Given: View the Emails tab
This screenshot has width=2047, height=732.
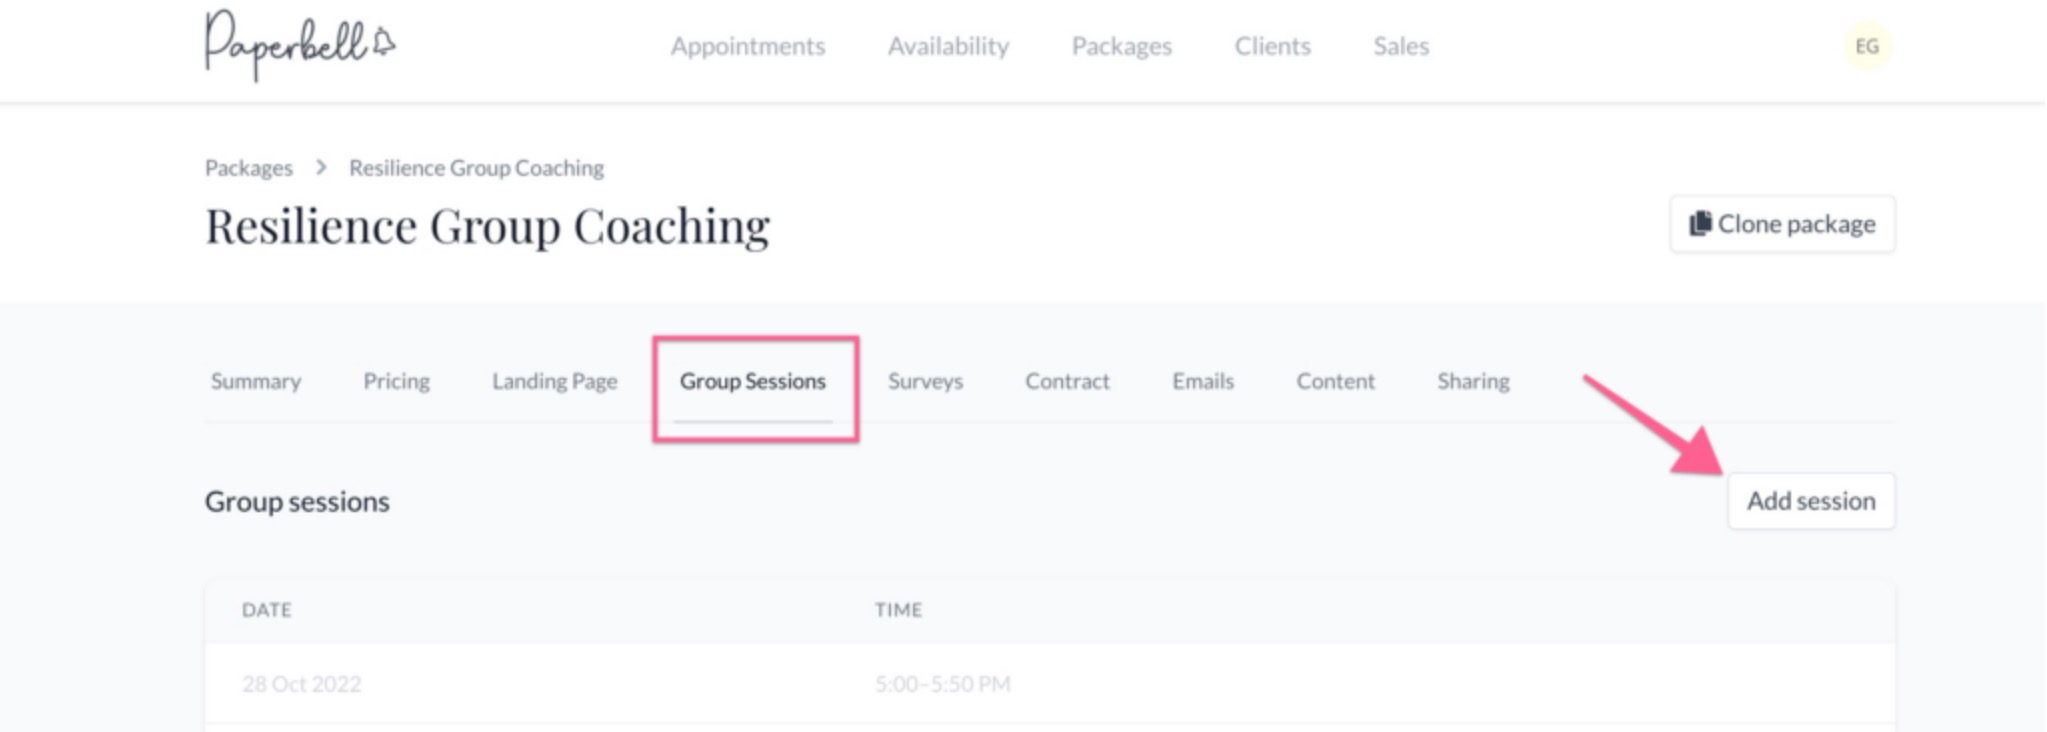Looking at the screenshot, I should tap(1203, 381).
